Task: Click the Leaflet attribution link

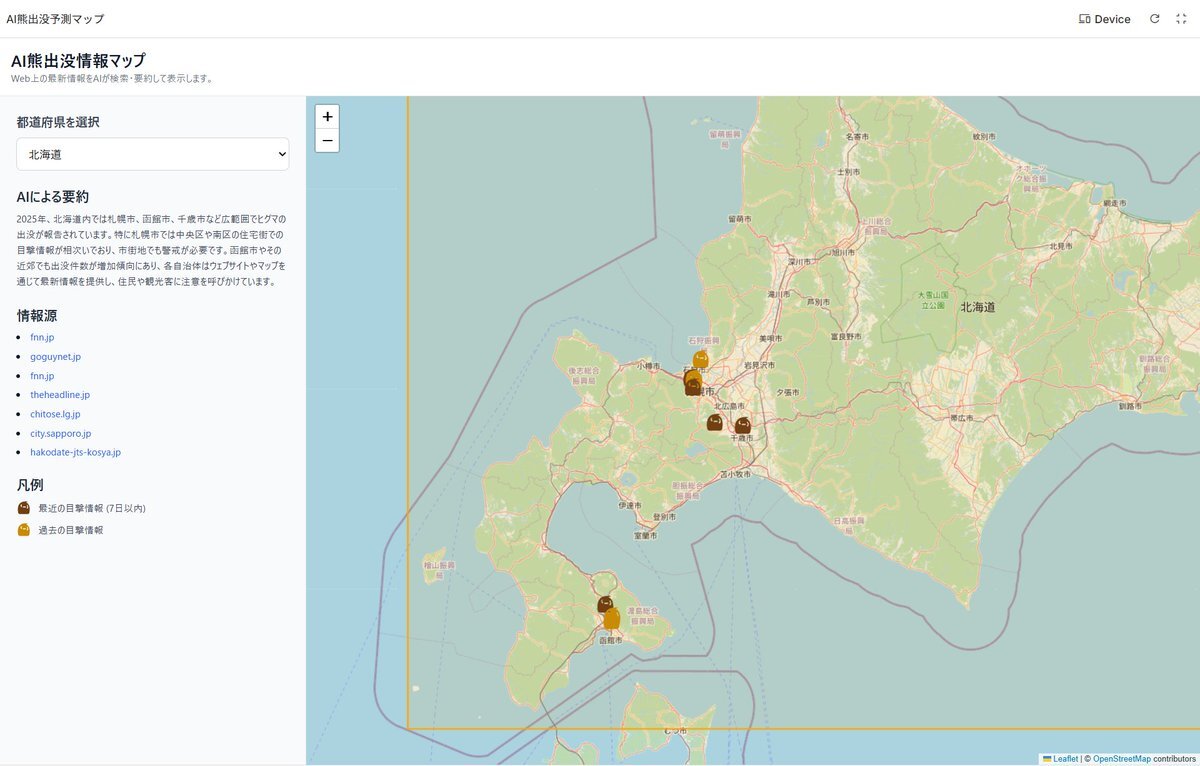Action: tap(1064, 759)
